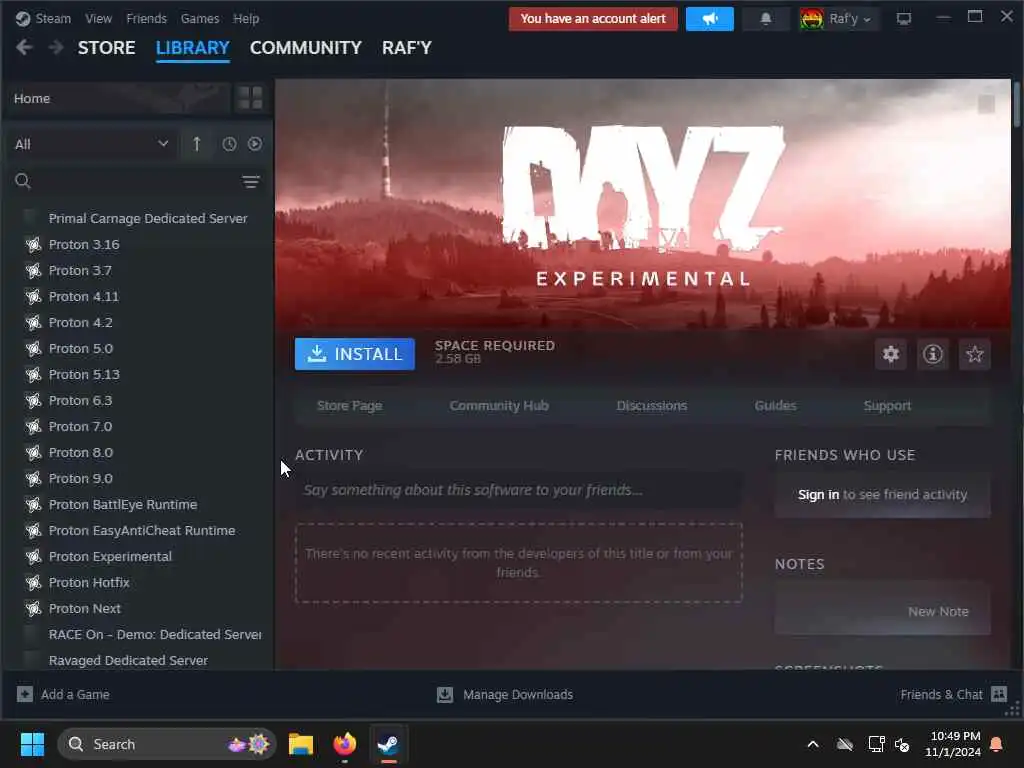Go to the COMMUNITY tab
Screen dimensions: 1024x768
point(306,48)
